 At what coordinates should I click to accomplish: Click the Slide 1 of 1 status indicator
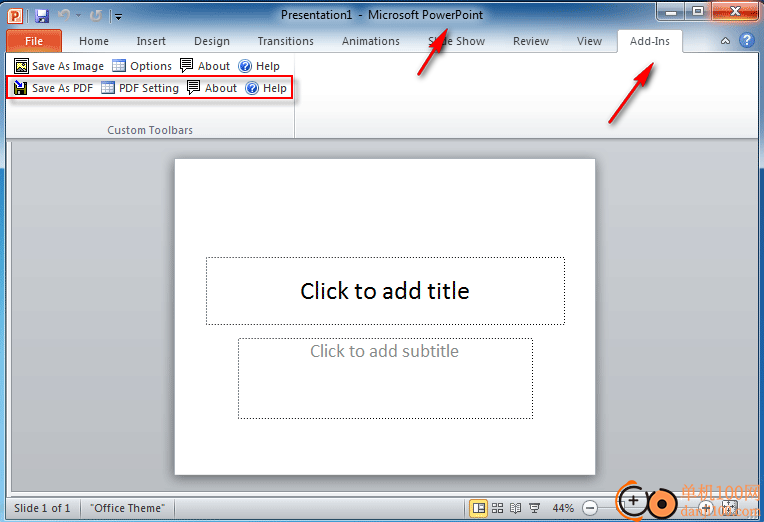(x=42, y=508)
